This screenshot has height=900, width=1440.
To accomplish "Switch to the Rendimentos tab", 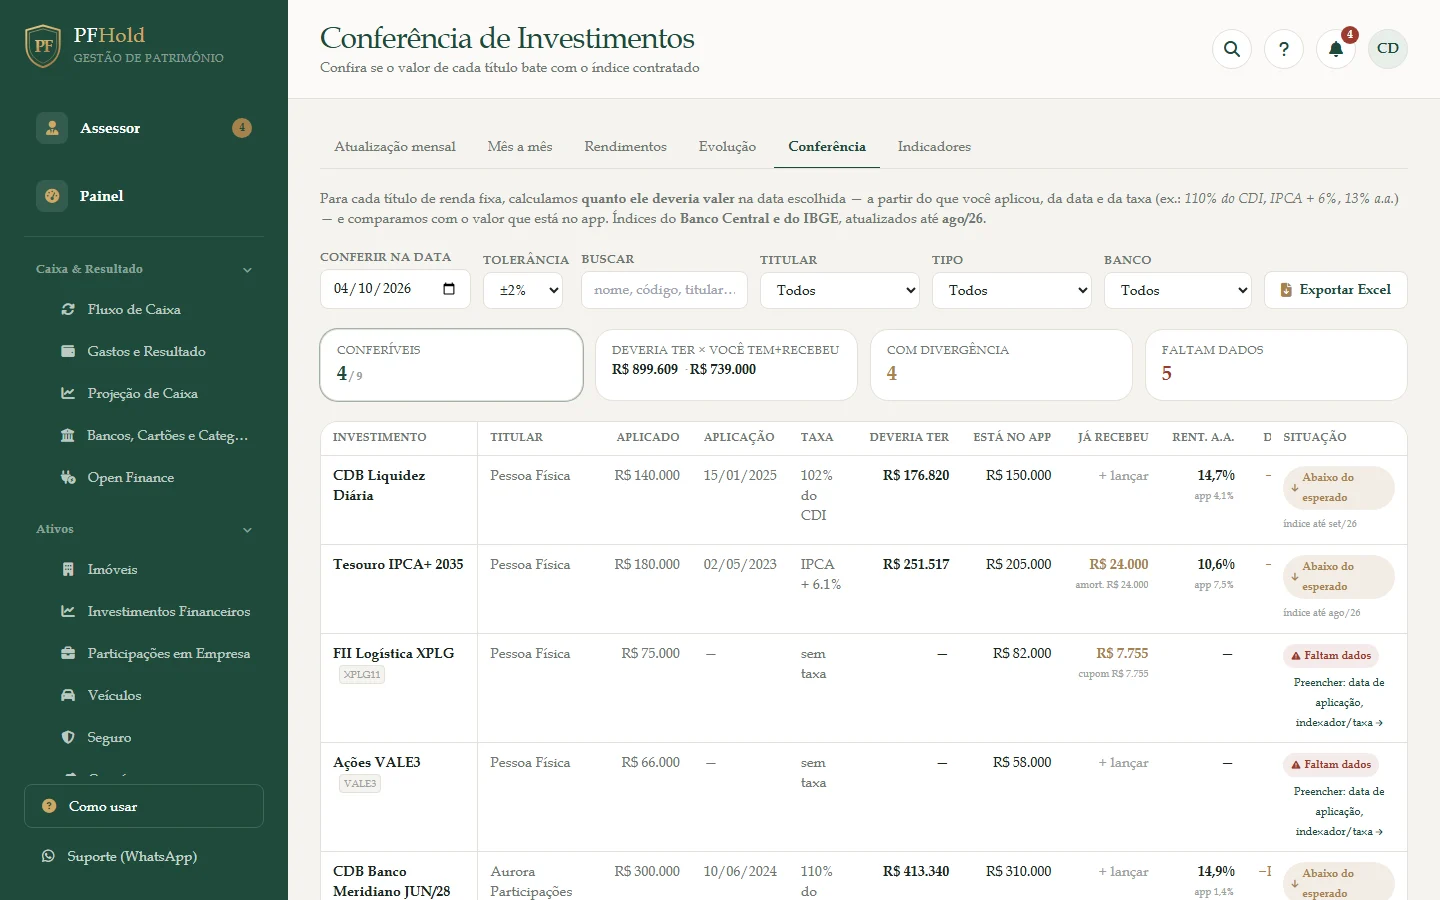I will 626,147.
